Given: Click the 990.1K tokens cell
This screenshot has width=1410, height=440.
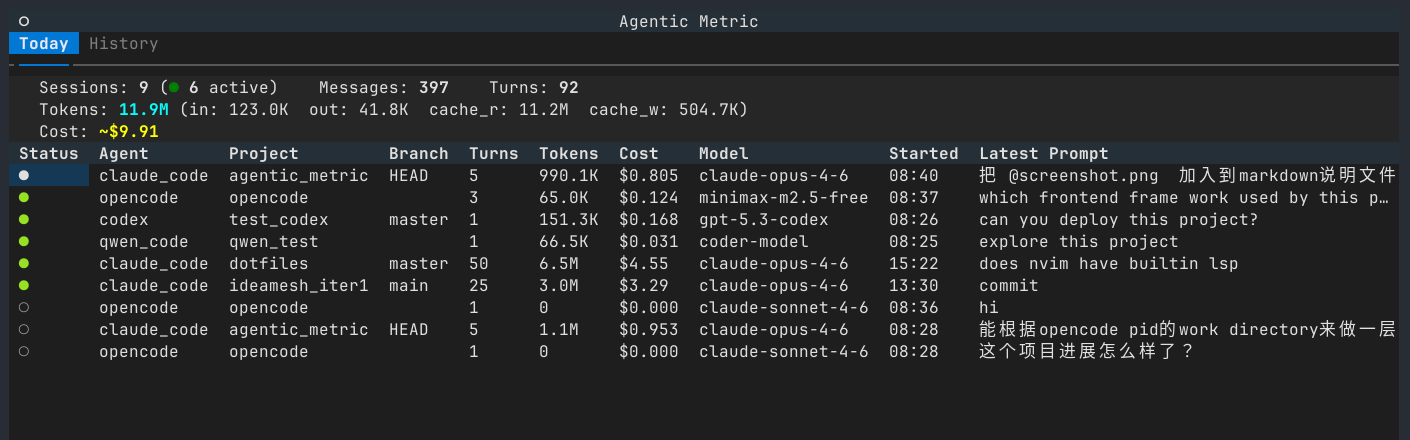Looking at the screenshot, I should pos(569,175).
